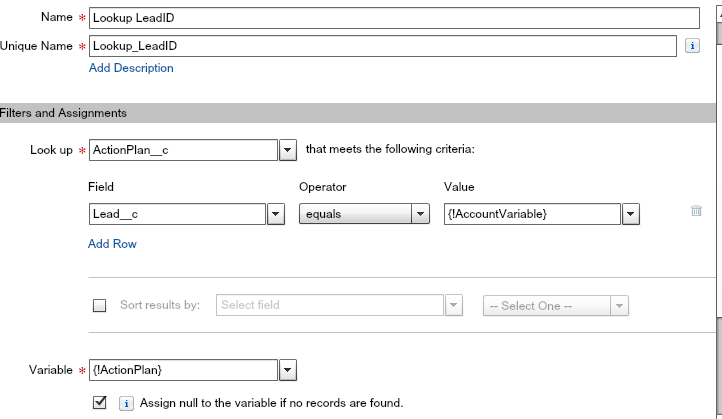Click the Add Row link
Image resolution: width=722 pixels, height=419 pixels.
[x=112, y=244]
